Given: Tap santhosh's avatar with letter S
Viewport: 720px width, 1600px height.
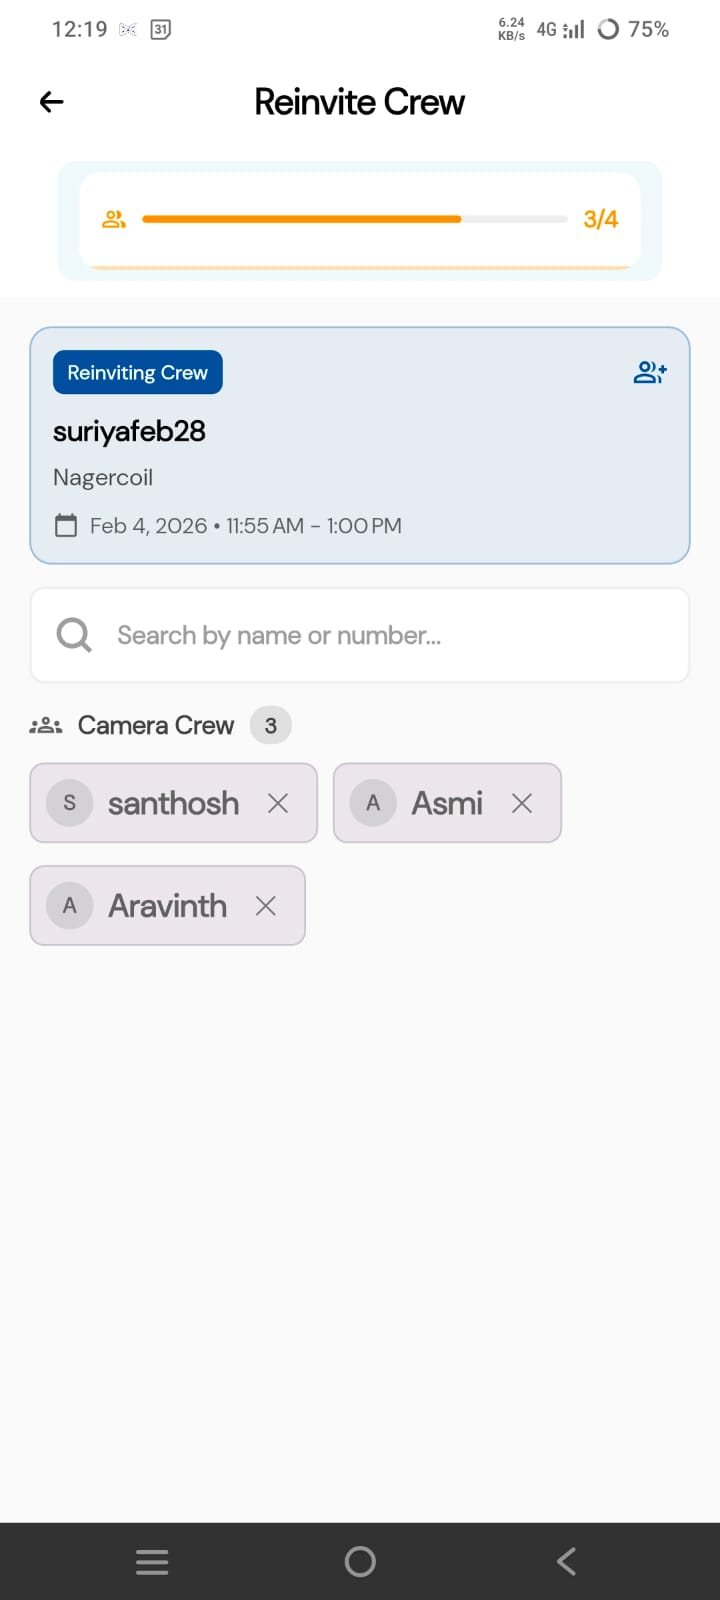Looking at the screenshot, I should 70,803.
